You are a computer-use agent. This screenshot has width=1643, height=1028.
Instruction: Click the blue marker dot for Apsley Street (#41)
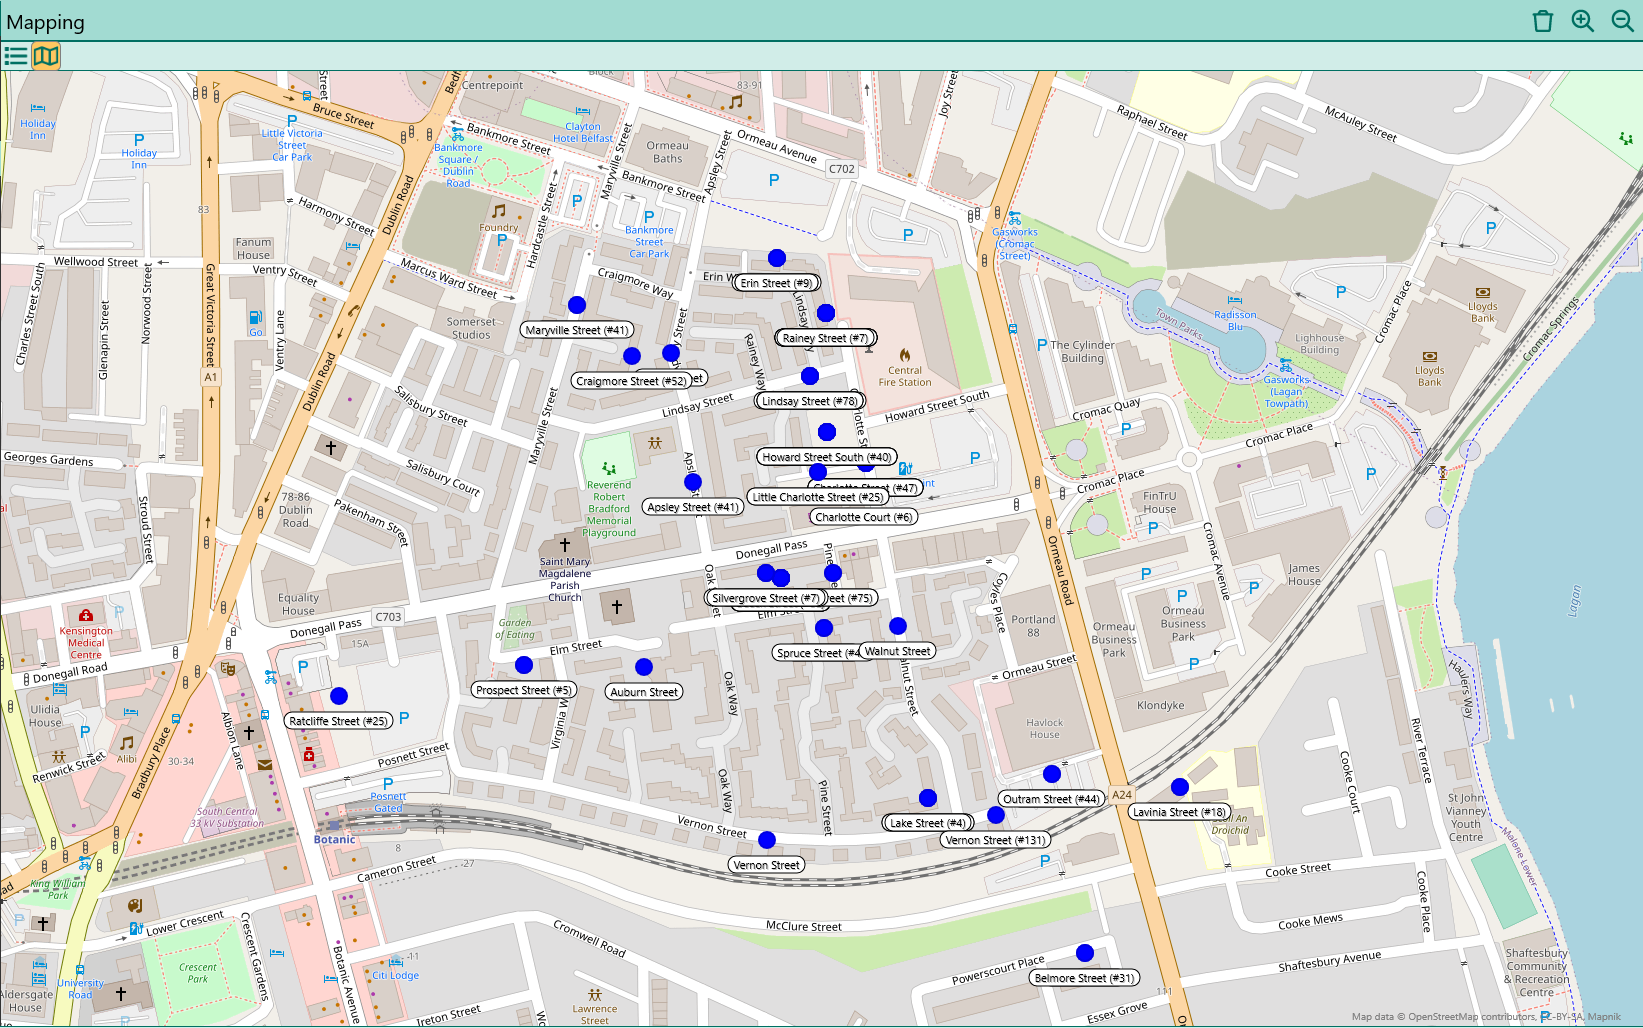click(693, 482)
